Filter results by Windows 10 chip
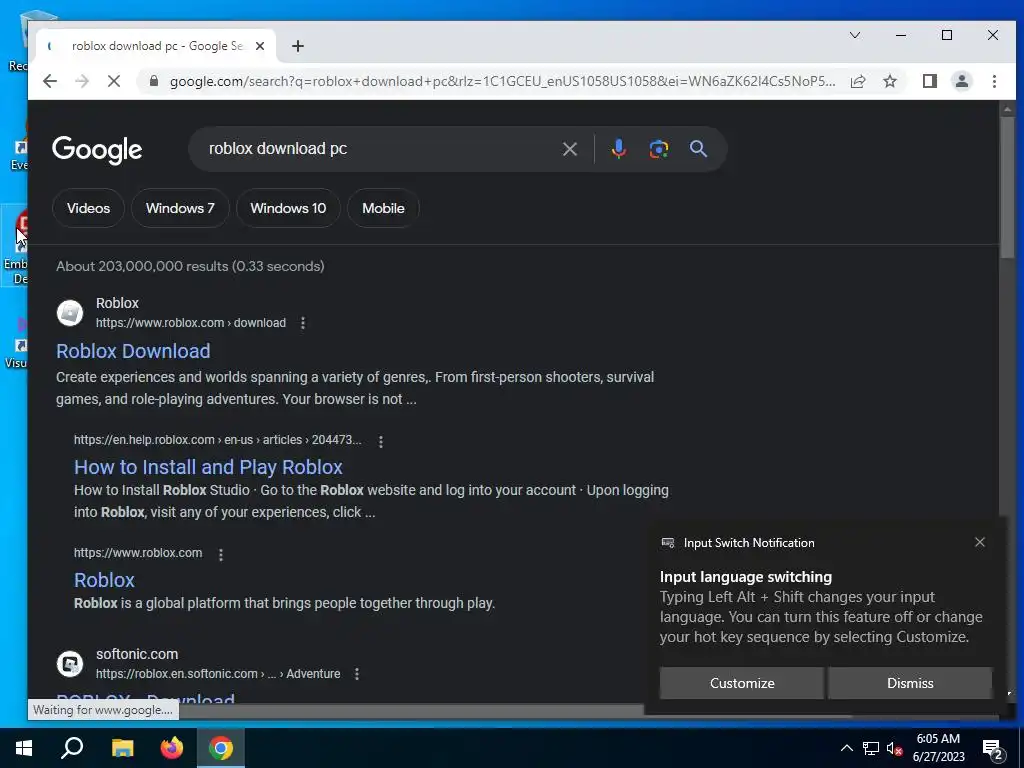Image resolution: width=1024 pixels, height=768 pixels. (288, 208)
